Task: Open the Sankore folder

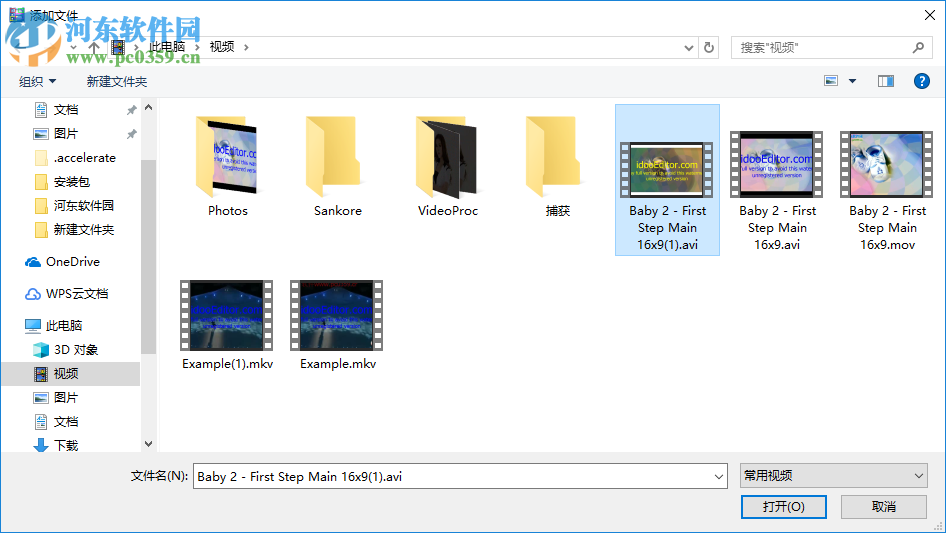Action: 337,166
